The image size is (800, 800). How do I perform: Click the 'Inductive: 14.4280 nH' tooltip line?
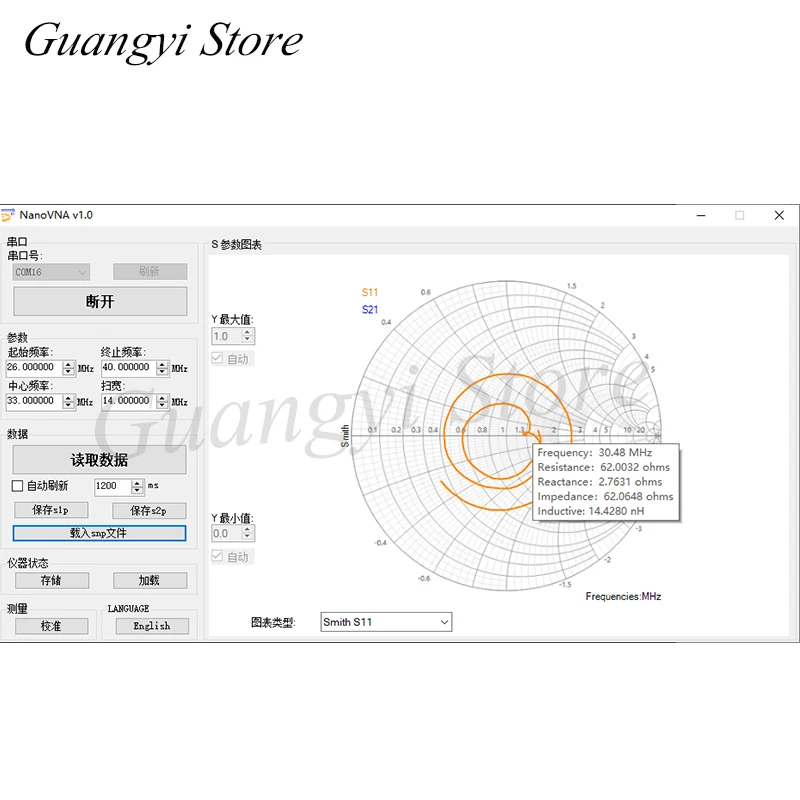(x=591, y=511)
